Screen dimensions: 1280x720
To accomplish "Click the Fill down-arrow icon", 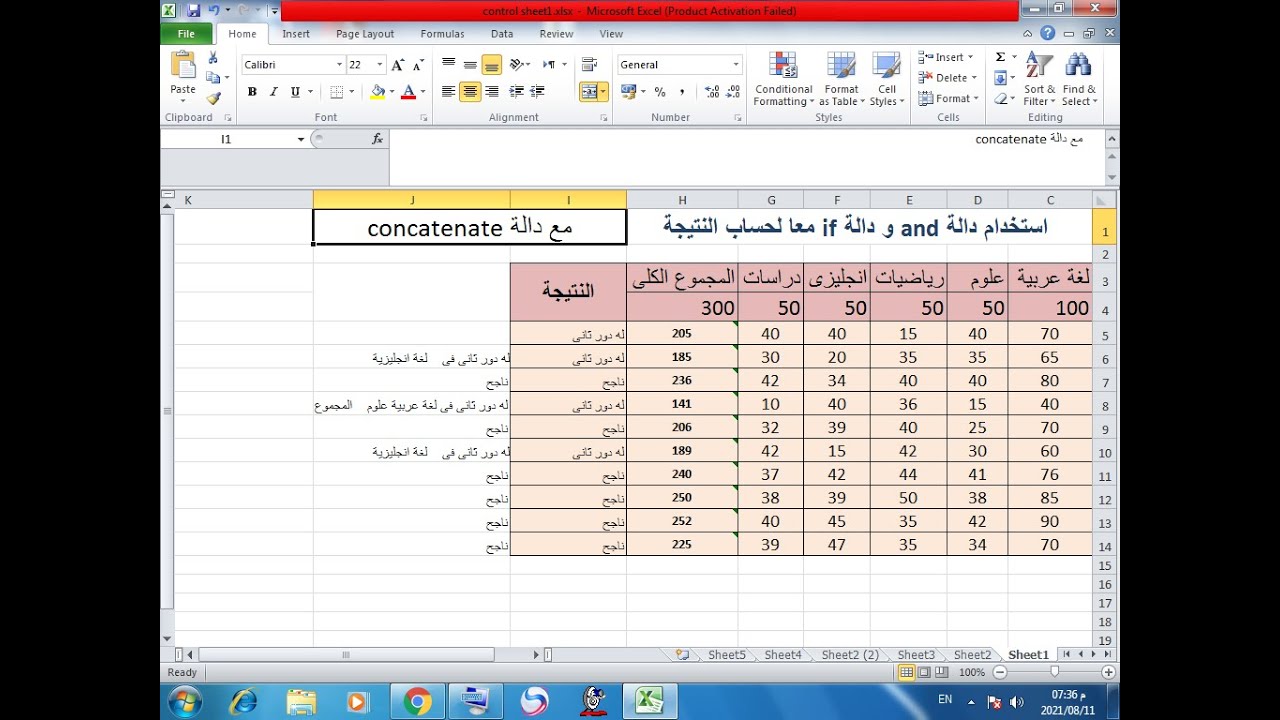I will tap(1000, 78).
